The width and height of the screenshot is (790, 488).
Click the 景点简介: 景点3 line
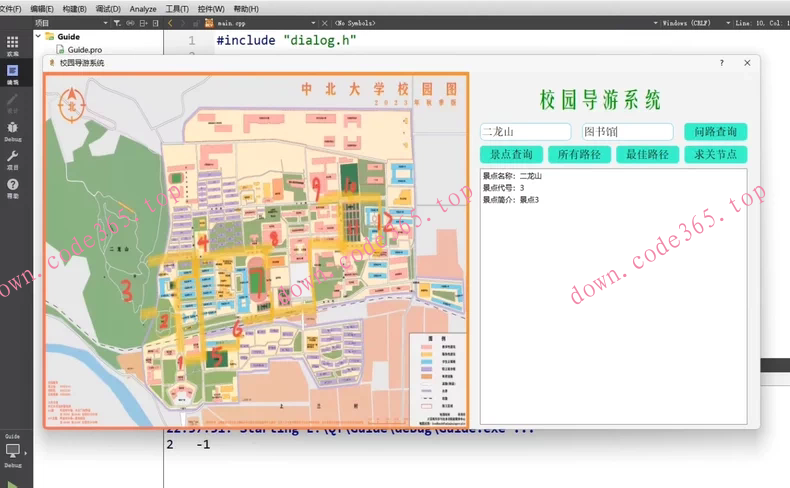511,200
